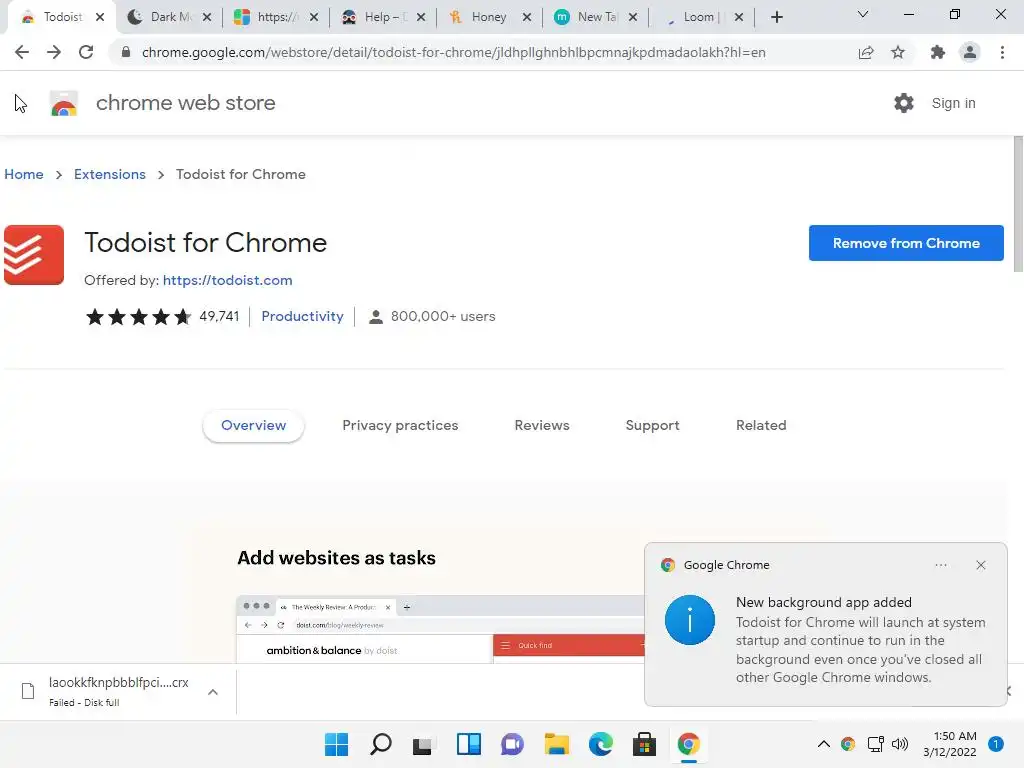The height and width of the screenshot is (768, 1024).
Task: Open the Related tab
Action: [761, 425]
